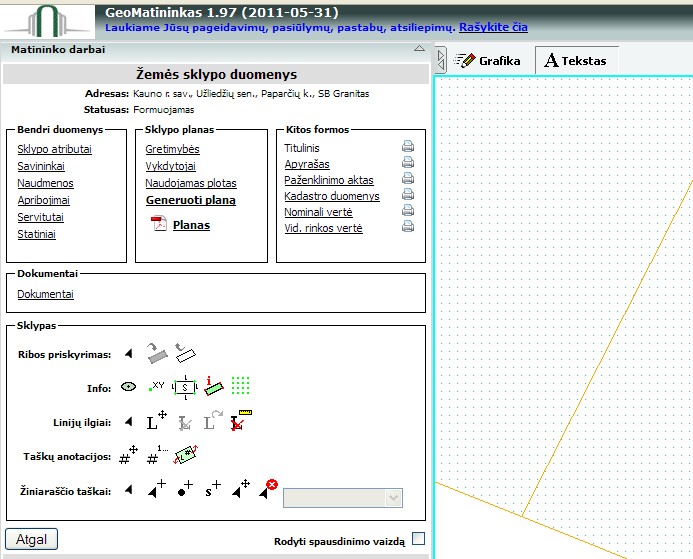The width and height of the screenshot is (693, 559).
Task: Select the green parcel annotation L# icon
Action: (x=186, y=455)
